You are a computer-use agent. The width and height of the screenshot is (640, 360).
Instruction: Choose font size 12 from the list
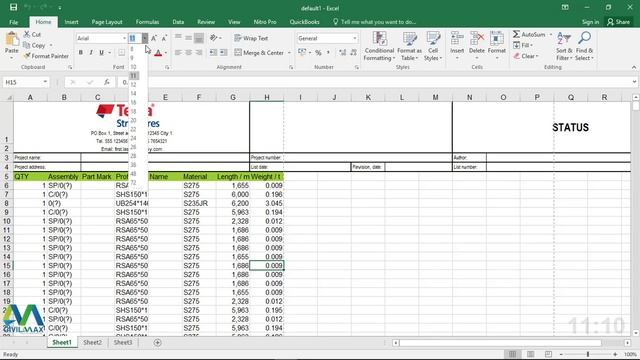pyautogui.click(x=133, y=84)
